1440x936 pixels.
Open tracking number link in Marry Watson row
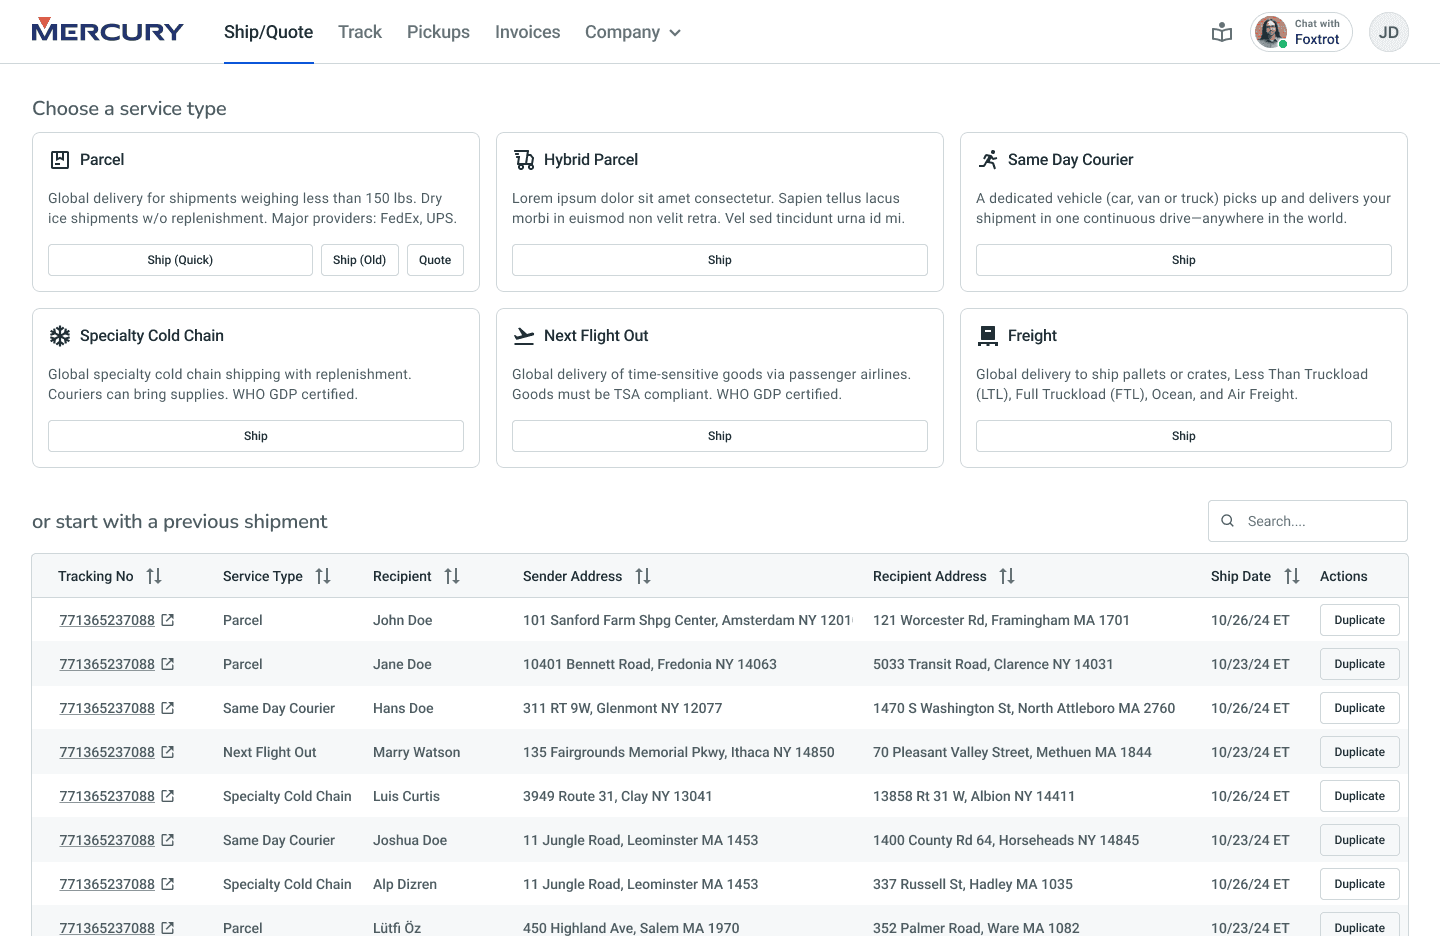(x=107, y=752)
